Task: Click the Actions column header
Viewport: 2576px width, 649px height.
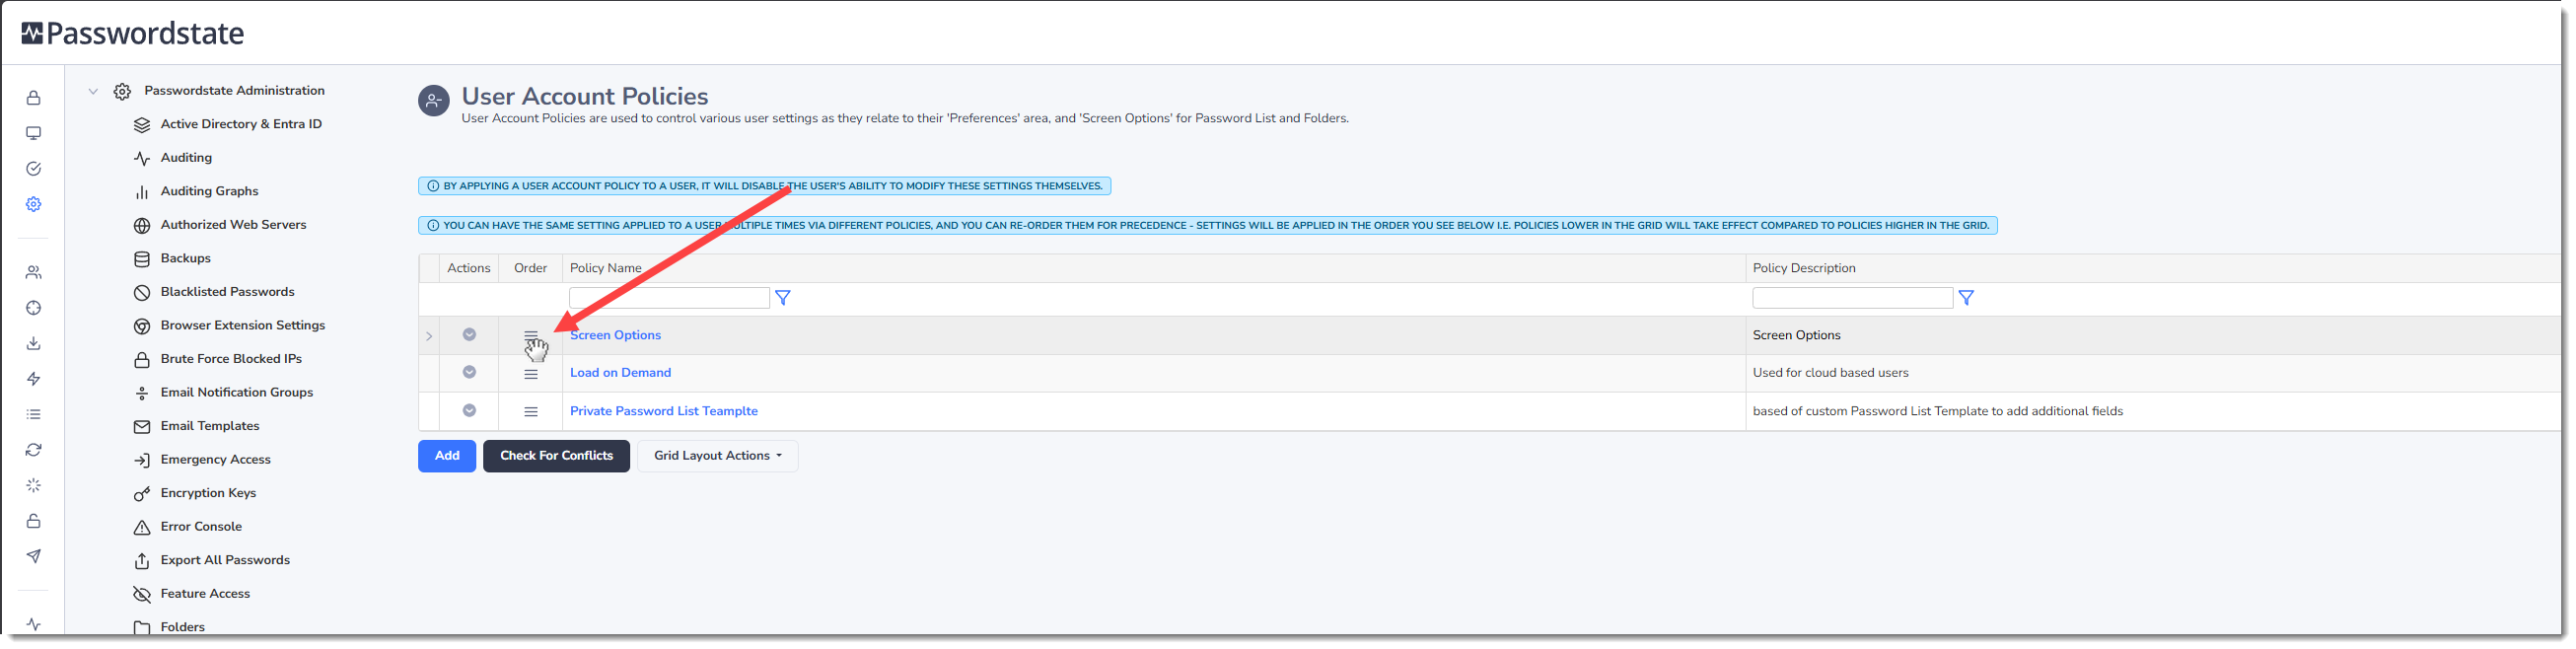Action: (468, 268)
